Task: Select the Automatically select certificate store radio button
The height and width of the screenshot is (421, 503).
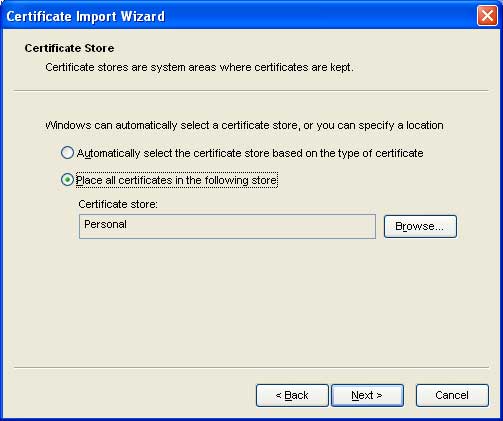Action: 67,153
